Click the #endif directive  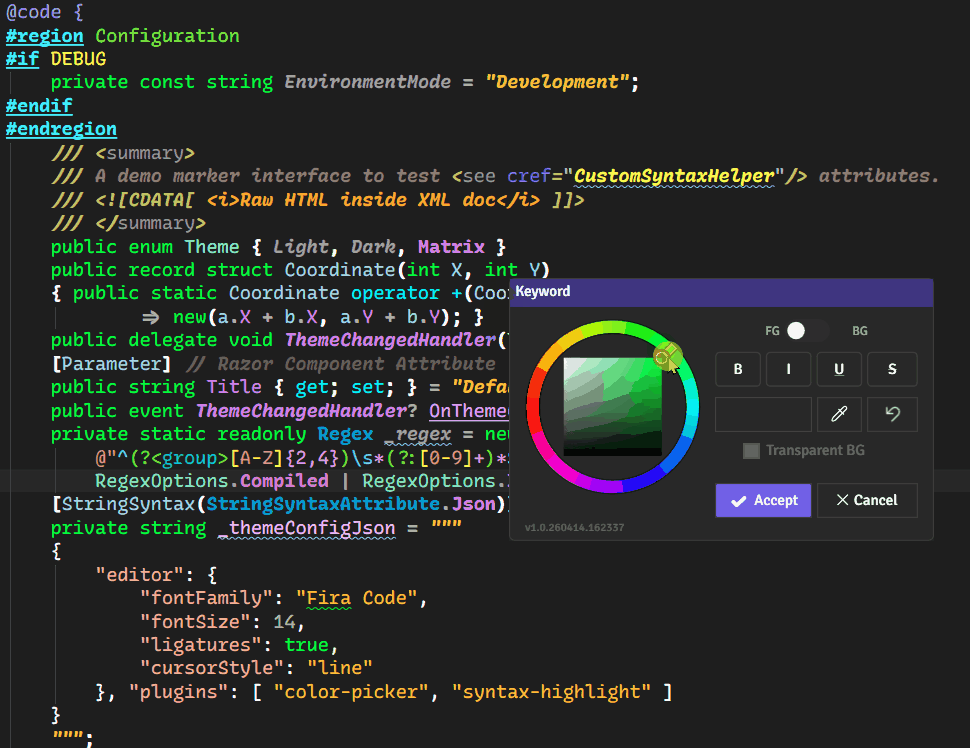coord(39,106)
